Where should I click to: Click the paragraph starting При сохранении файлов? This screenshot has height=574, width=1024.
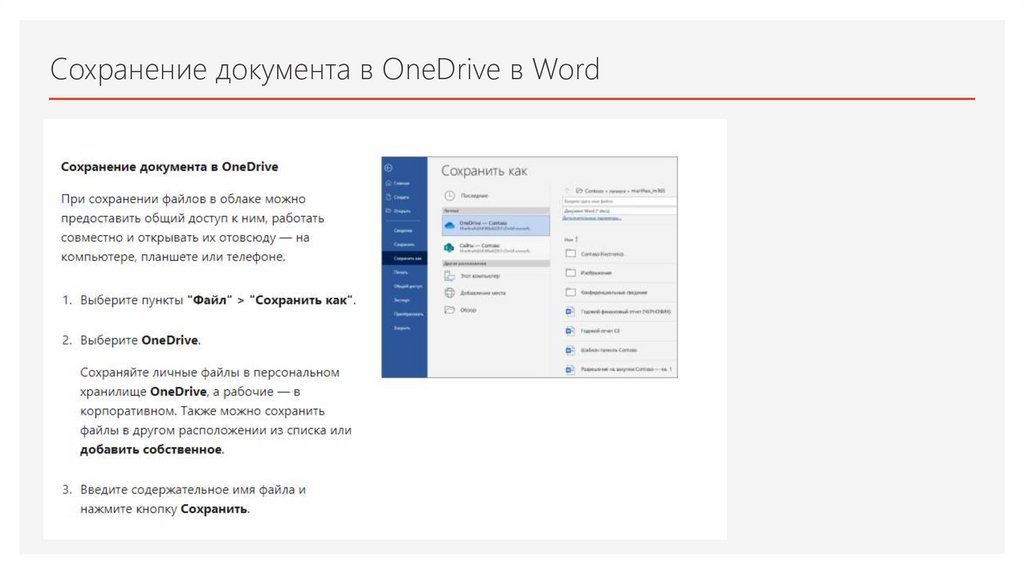tap(192, 227)
